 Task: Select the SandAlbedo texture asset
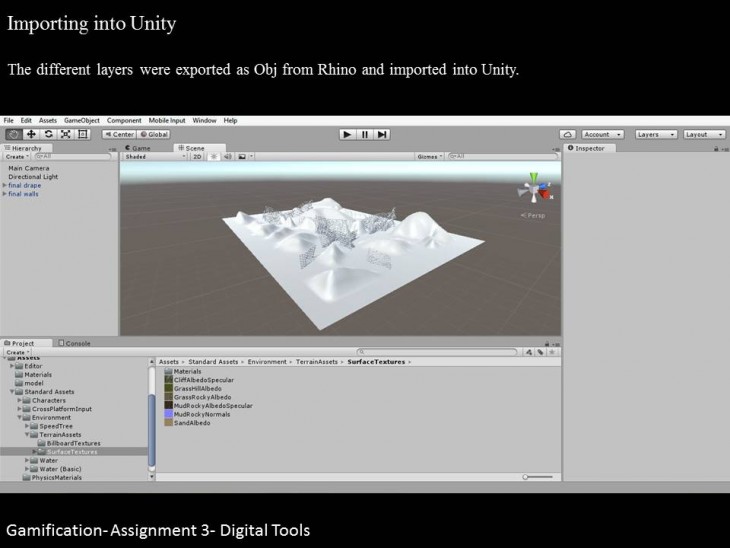point(191,423)
